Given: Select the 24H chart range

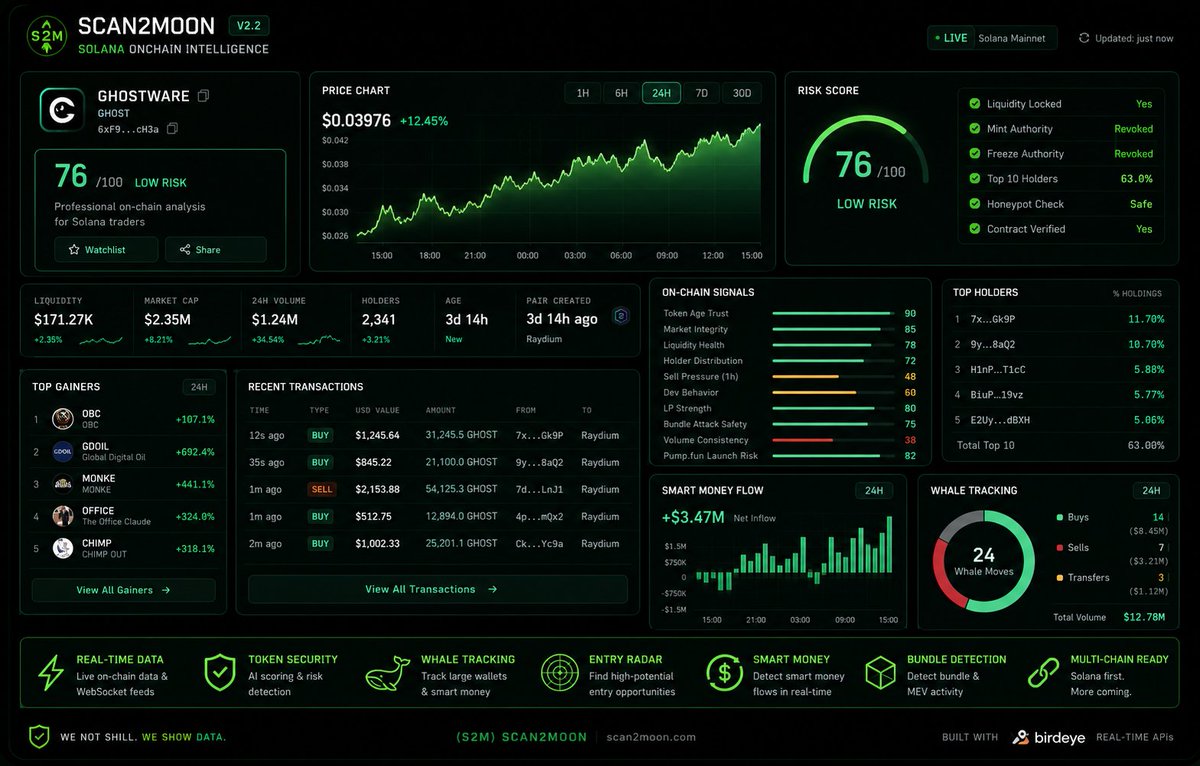Looking at the screenshot, I should click(661, 93).
